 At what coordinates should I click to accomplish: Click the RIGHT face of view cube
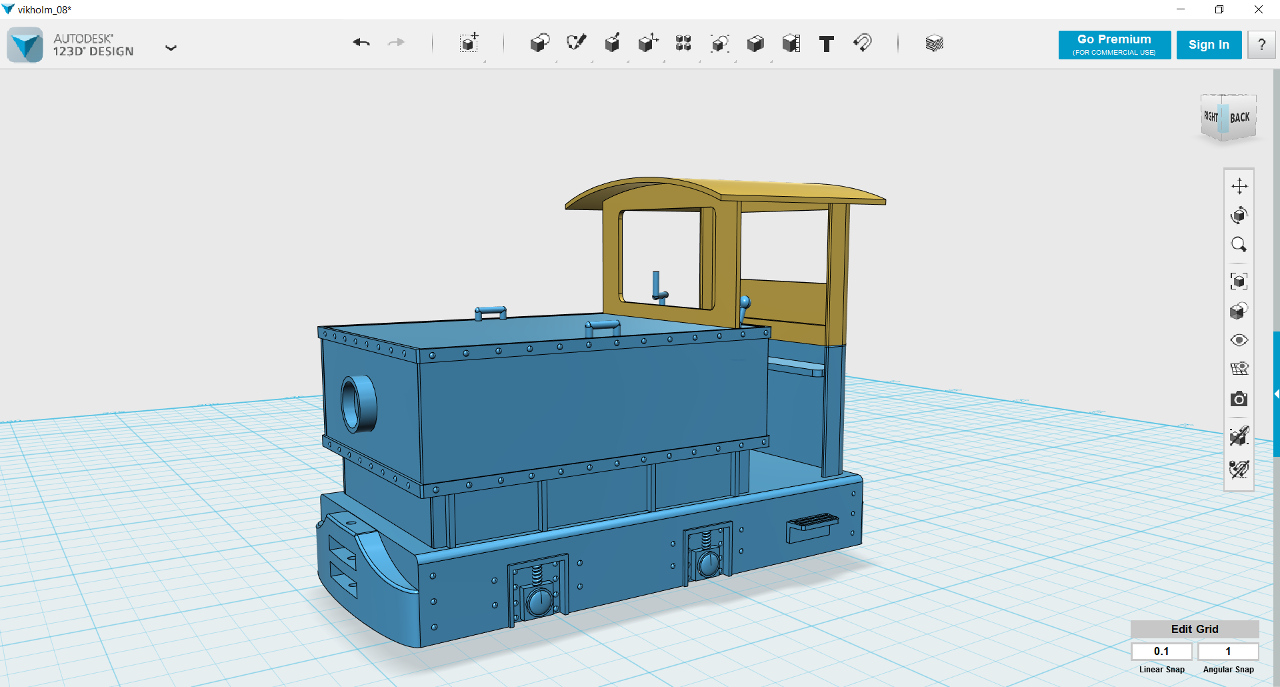[x=1210, y=117]
